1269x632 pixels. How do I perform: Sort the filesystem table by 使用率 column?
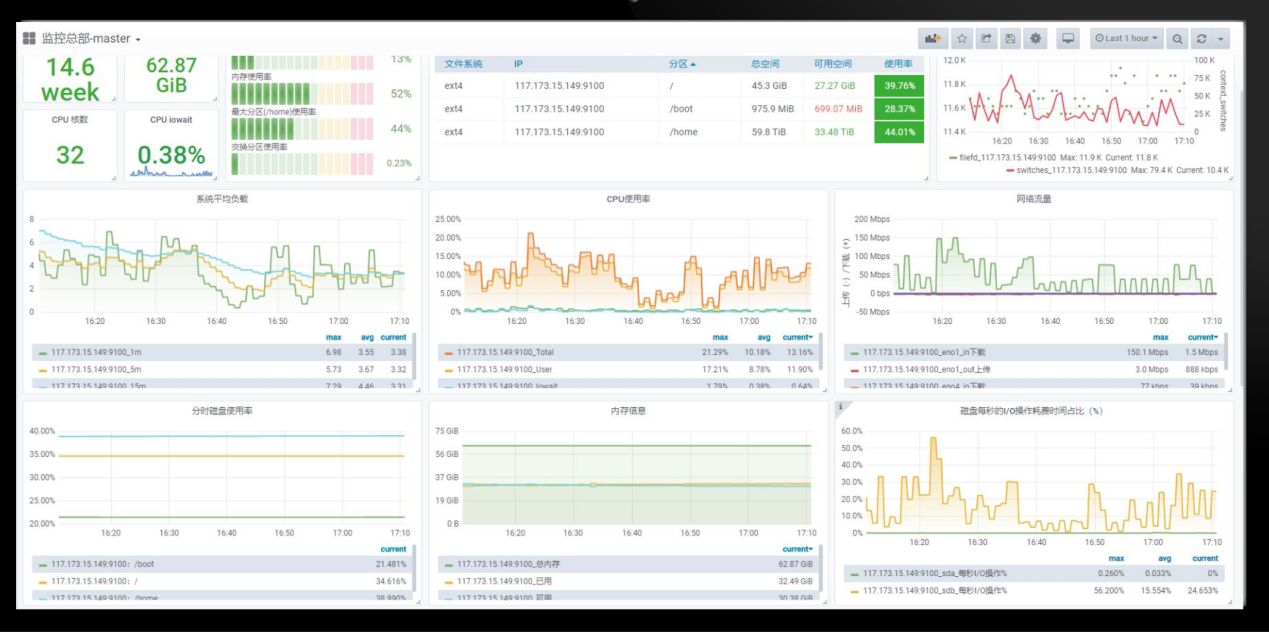(898, 64)
